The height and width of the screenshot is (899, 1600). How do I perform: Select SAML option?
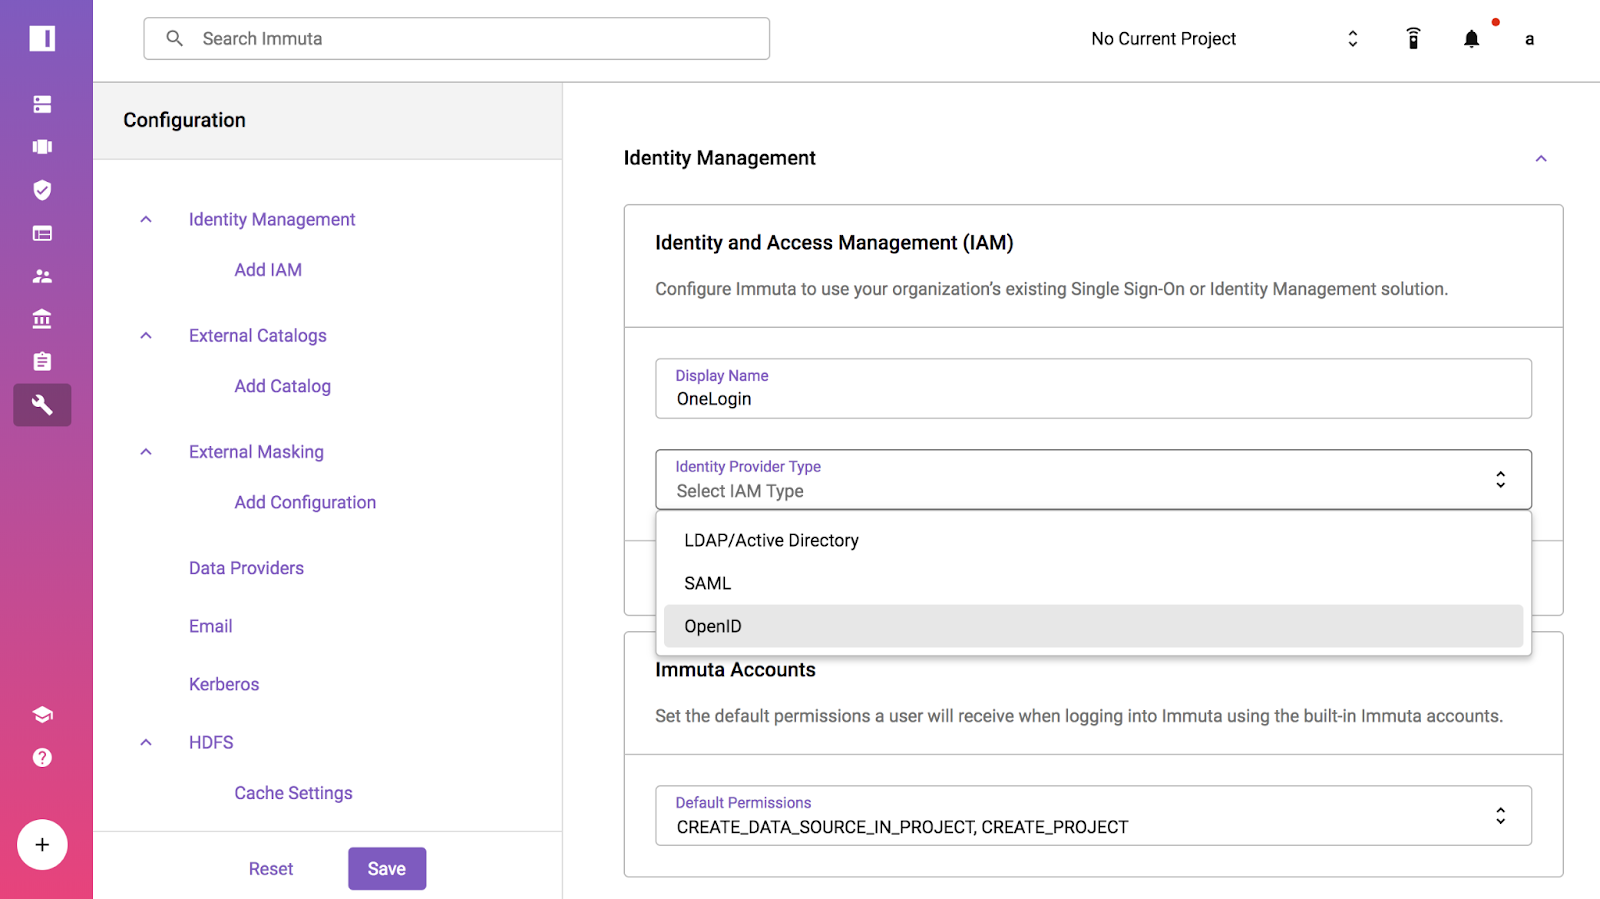1093,583
